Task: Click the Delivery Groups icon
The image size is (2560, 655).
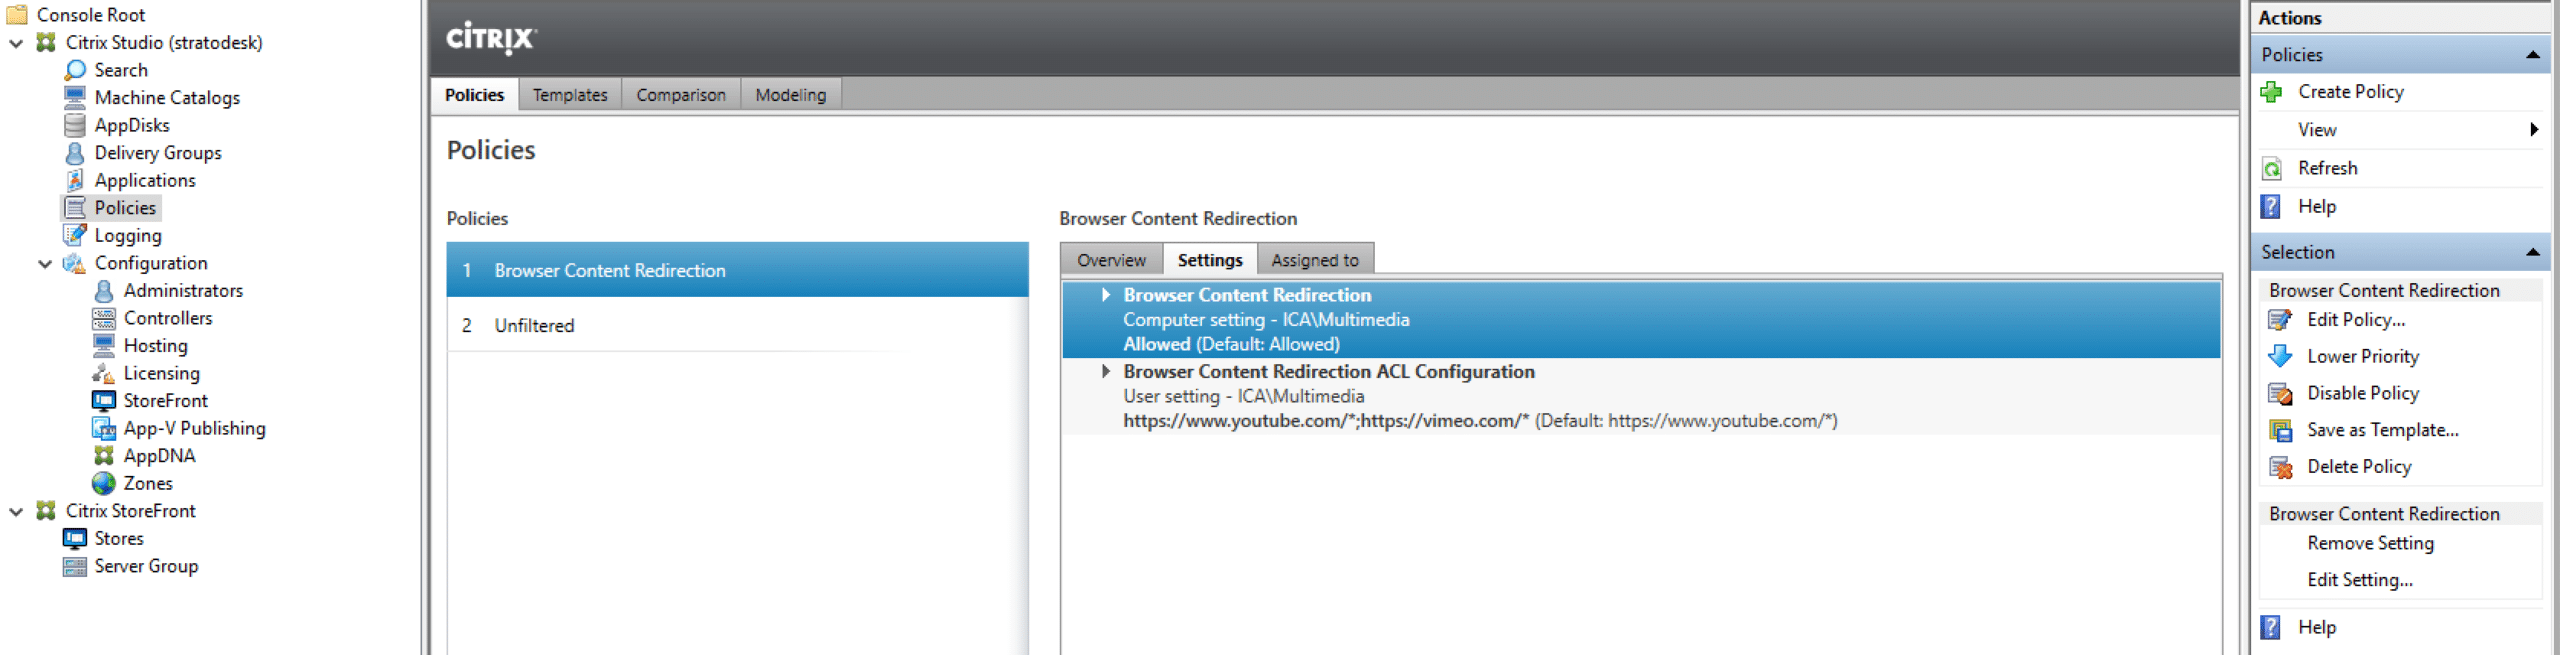Action: click(75, 153)
